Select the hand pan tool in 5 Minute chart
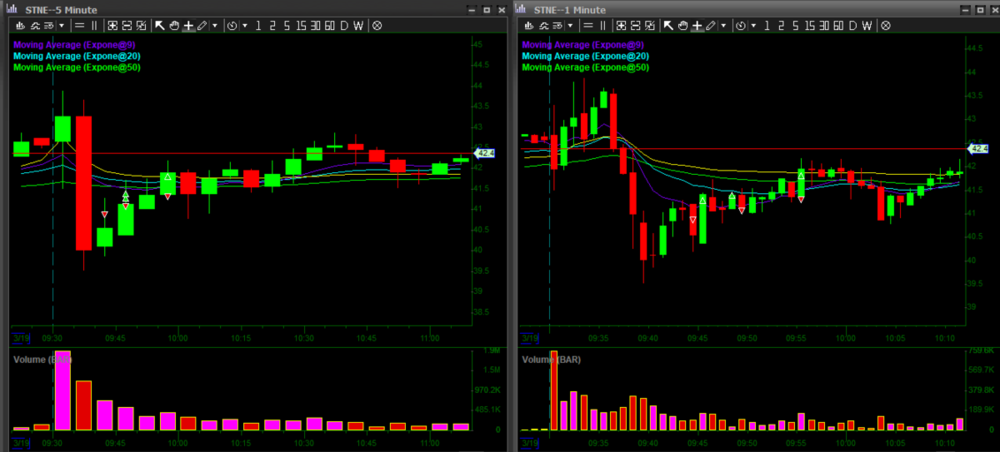This screenshot has width=1000, height=452. [174, 25]
